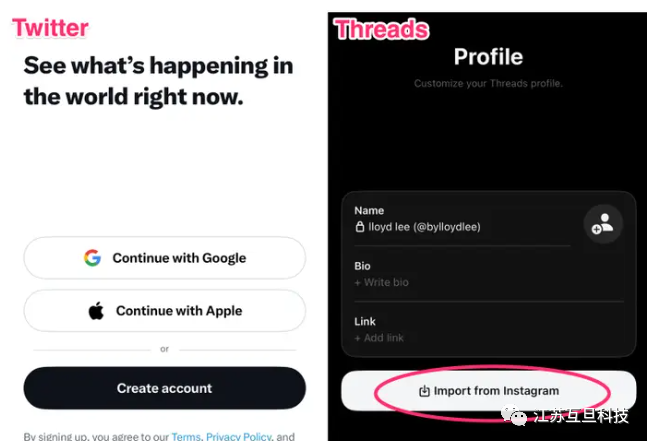Open the Privacy Policy link
This screenshot has height=445, width=650.
239,437
